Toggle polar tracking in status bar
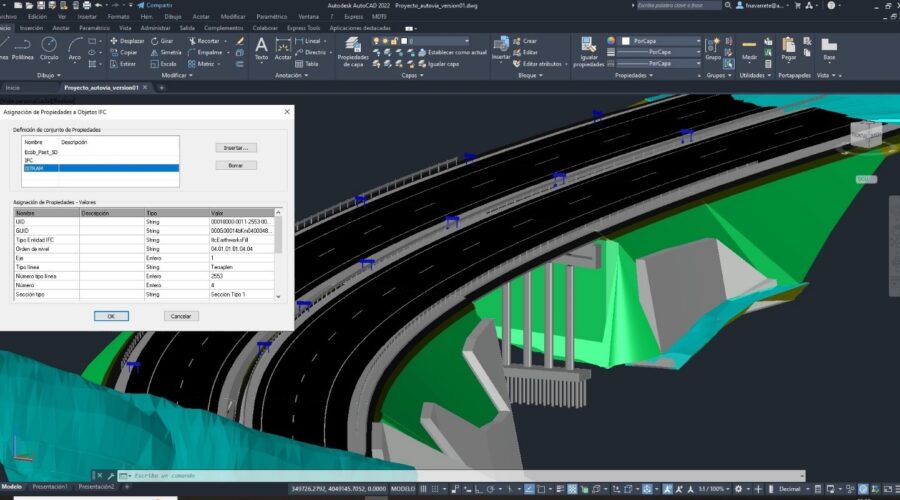Viewport: 900px width, 500px height. click(491, 489)
